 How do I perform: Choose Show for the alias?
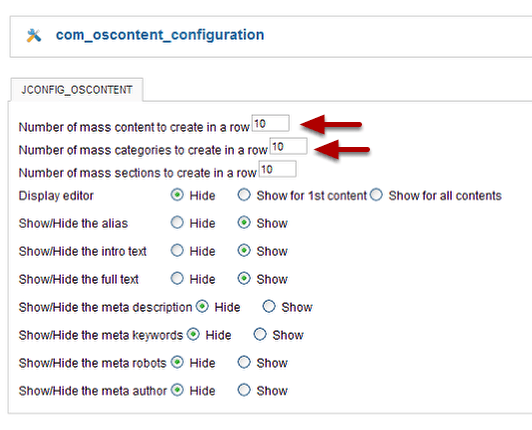[x=244, y=223]
